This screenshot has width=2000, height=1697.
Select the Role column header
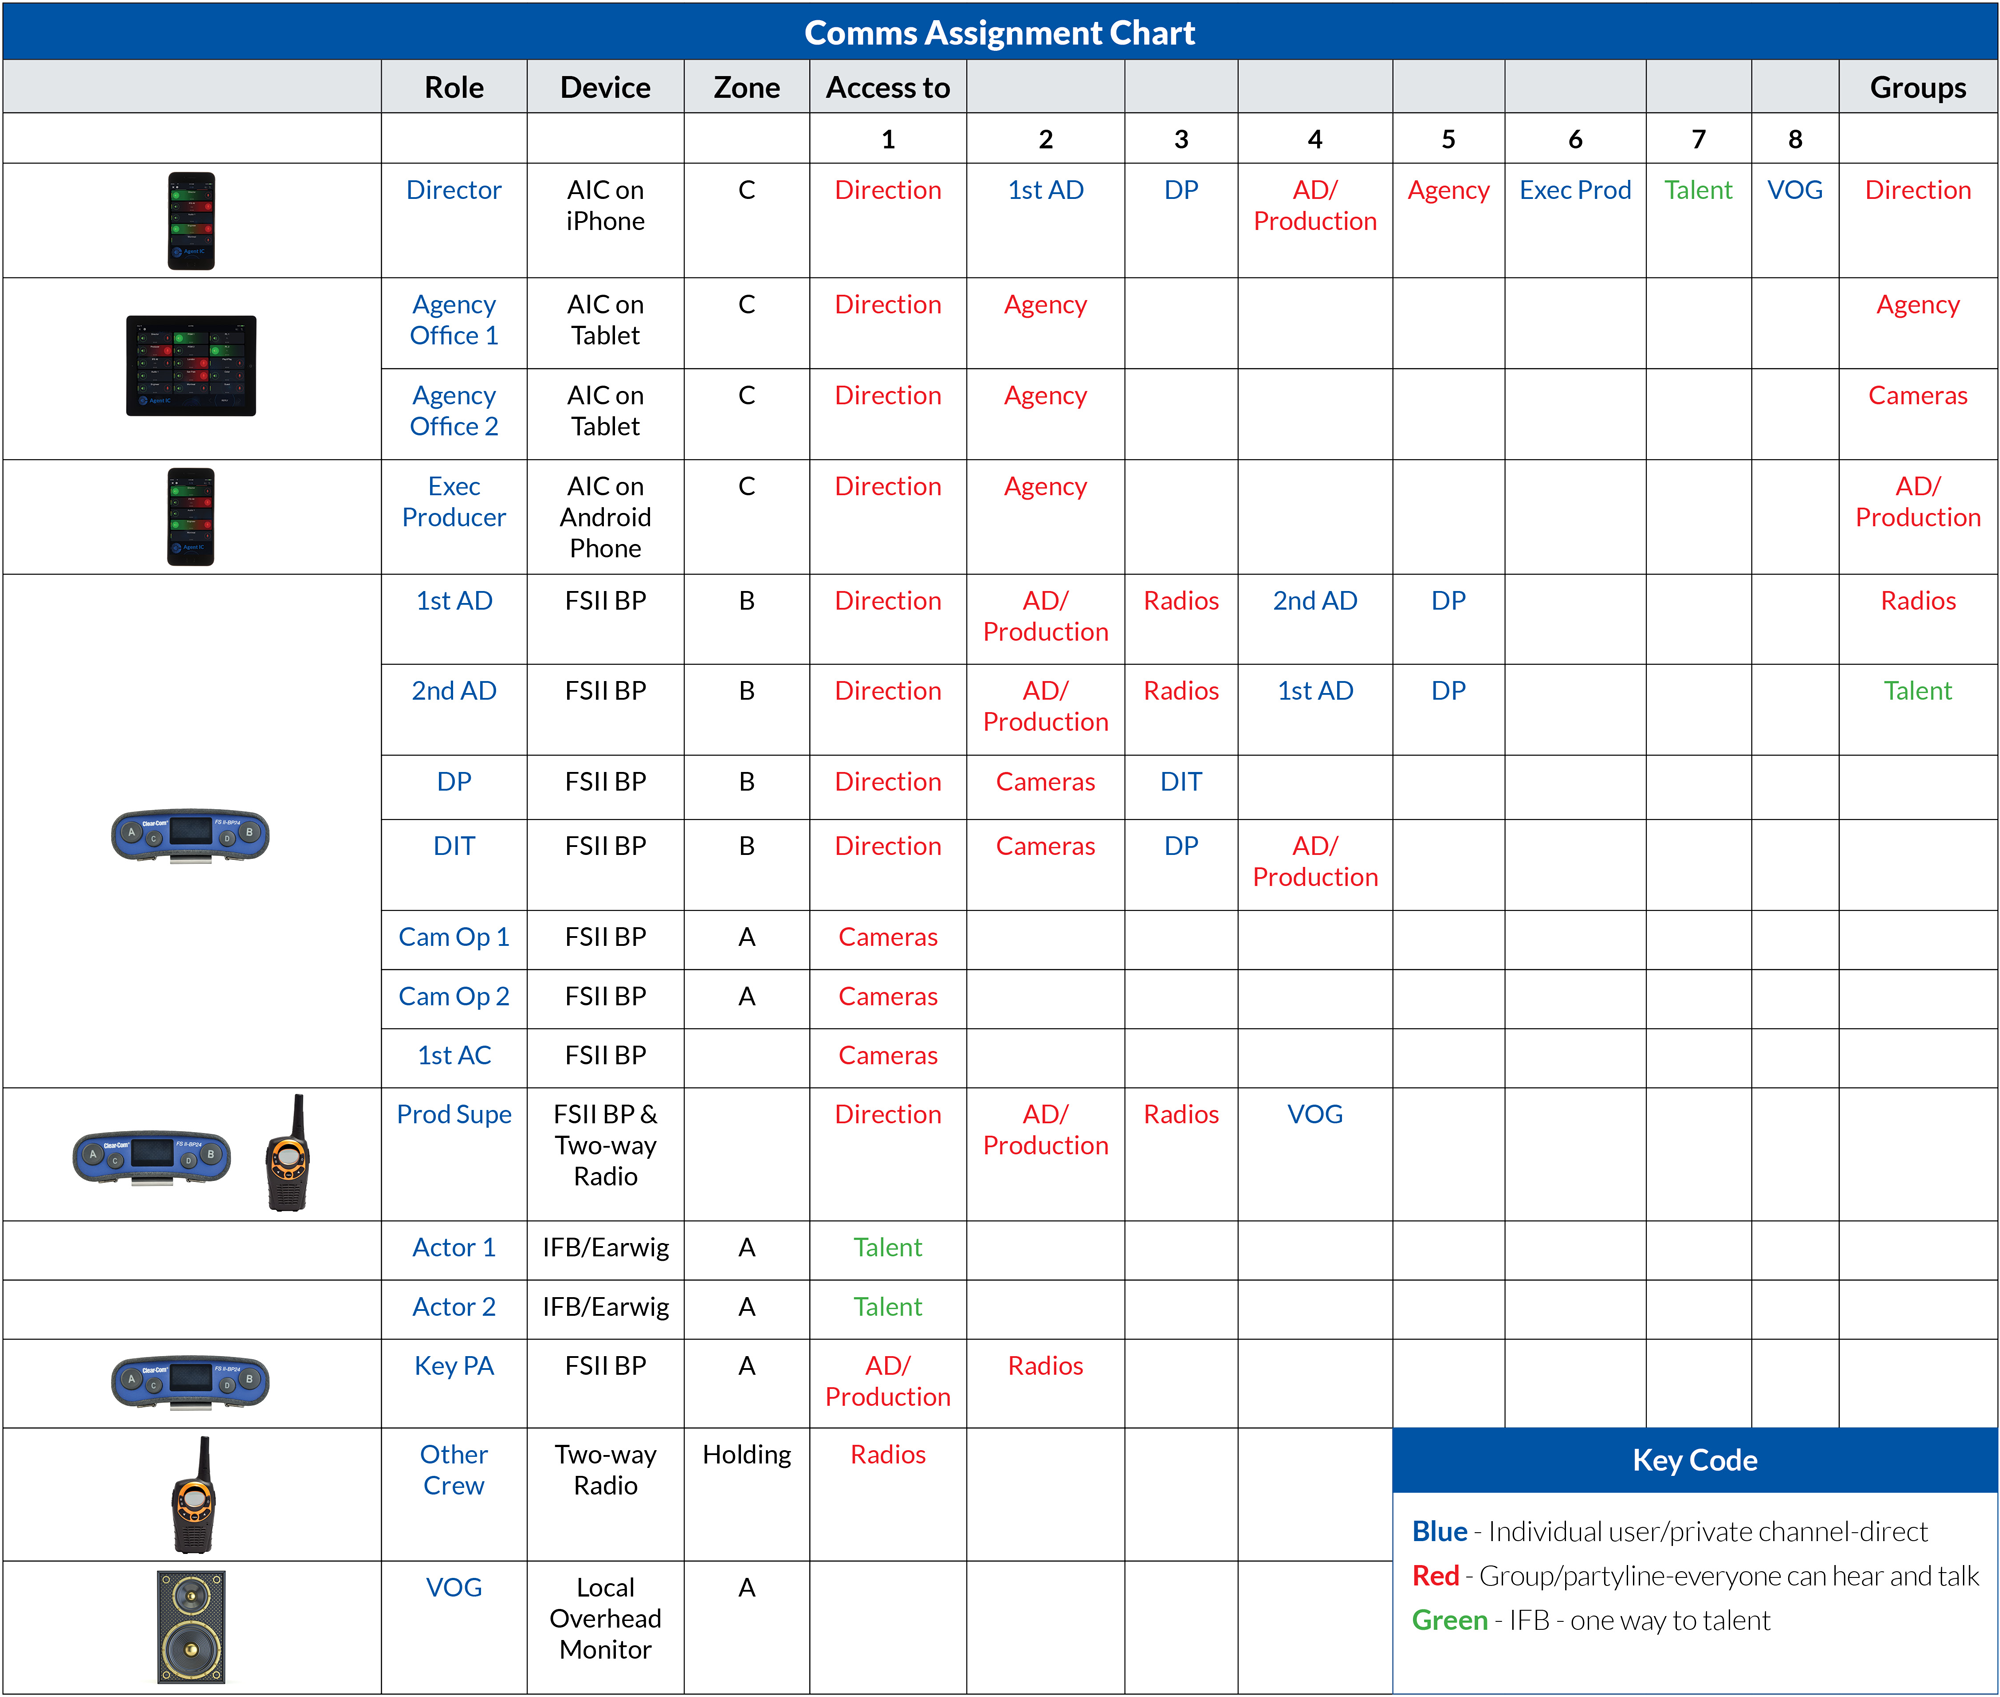tap(454, 88)
